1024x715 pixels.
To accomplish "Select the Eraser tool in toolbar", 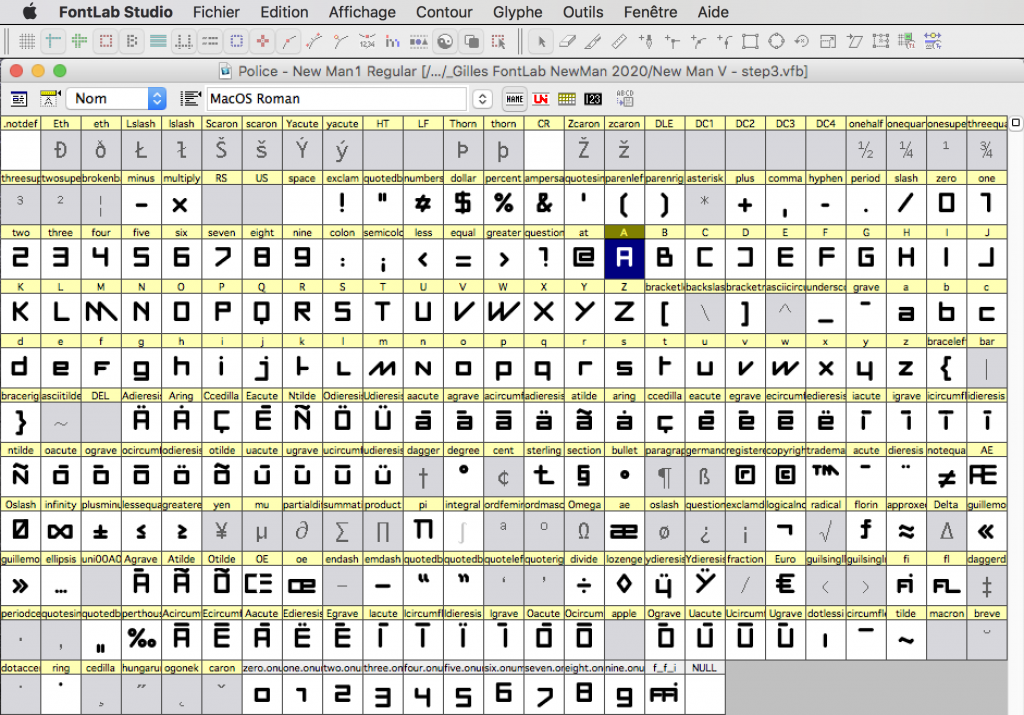I will pyautogui.click(x=567, y=41).
